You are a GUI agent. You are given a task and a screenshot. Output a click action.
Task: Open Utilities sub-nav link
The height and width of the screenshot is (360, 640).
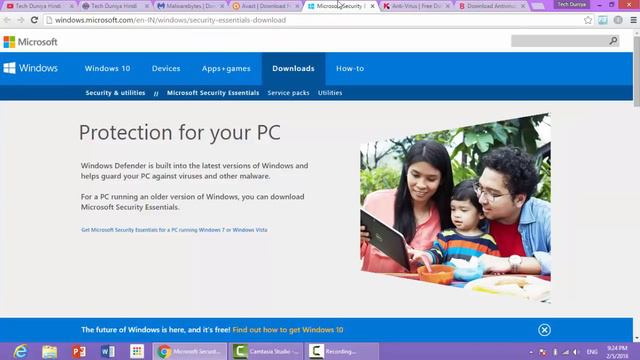point(330,93)
